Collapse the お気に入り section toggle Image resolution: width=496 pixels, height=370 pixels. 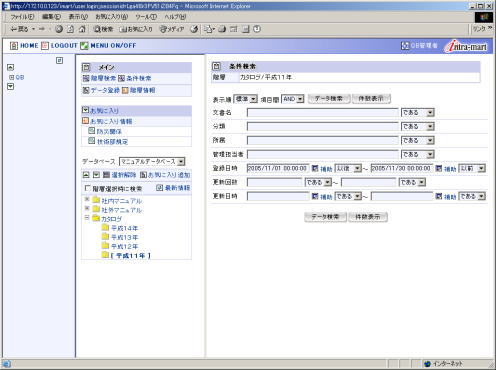pos(86,110)
